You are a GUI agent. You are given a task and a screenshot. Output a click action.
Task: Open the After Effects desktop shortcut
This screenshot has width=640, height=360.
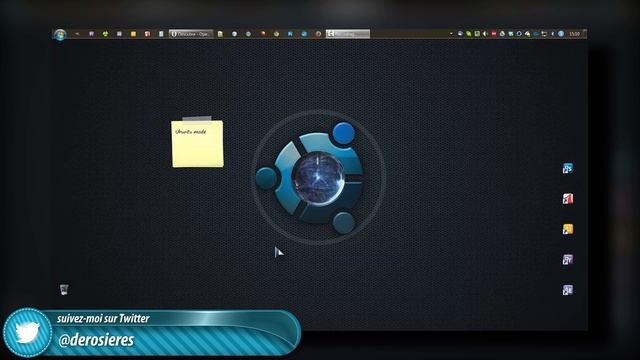coord(568,290)
